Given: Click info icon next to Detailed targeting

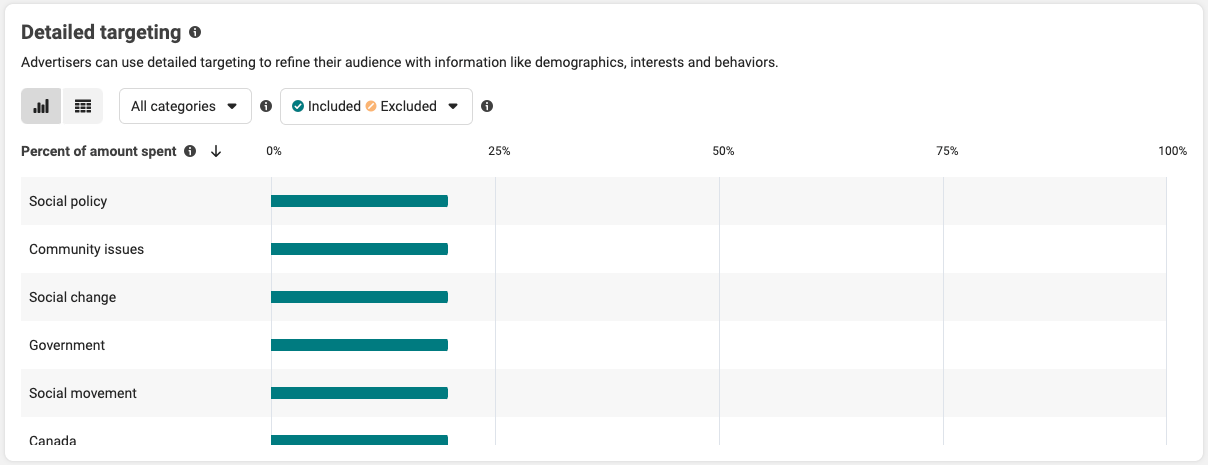Looking at the screenshot, I should tap(195, 32).
